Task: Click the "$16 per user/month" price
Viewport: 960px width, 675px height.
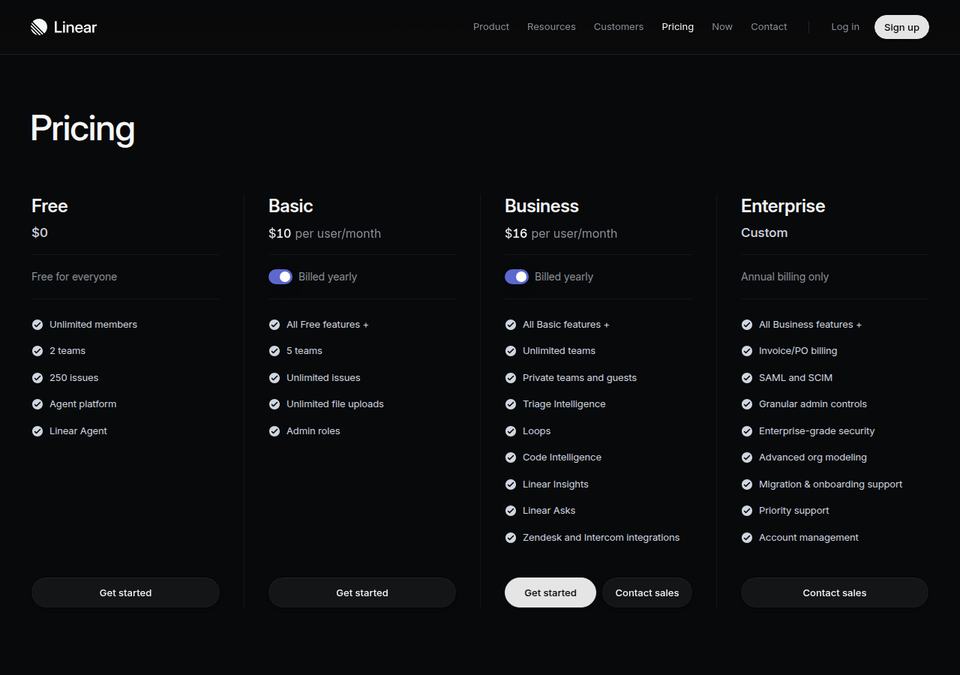Action: pos(561,233)
